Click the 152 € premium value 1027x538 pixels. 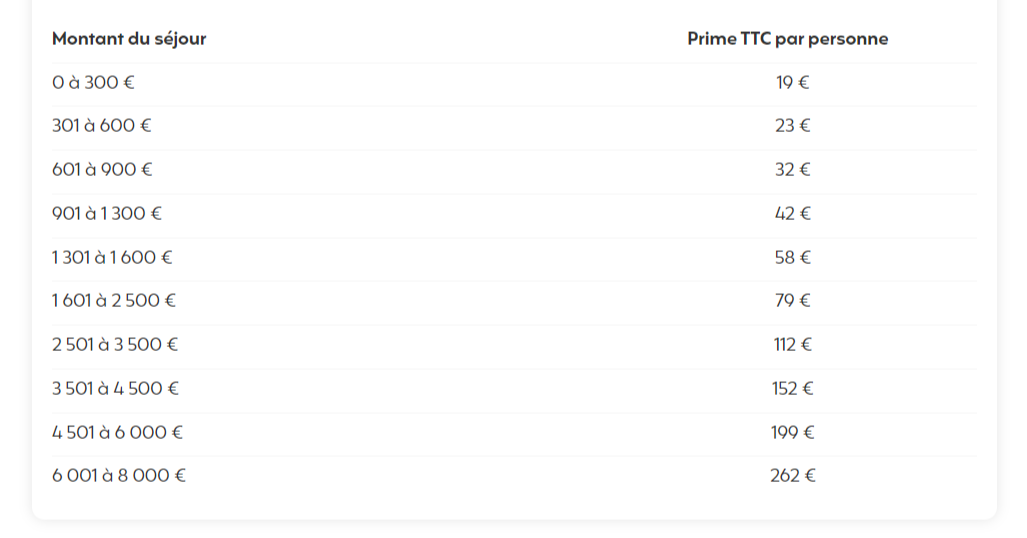tap(793, 389)
